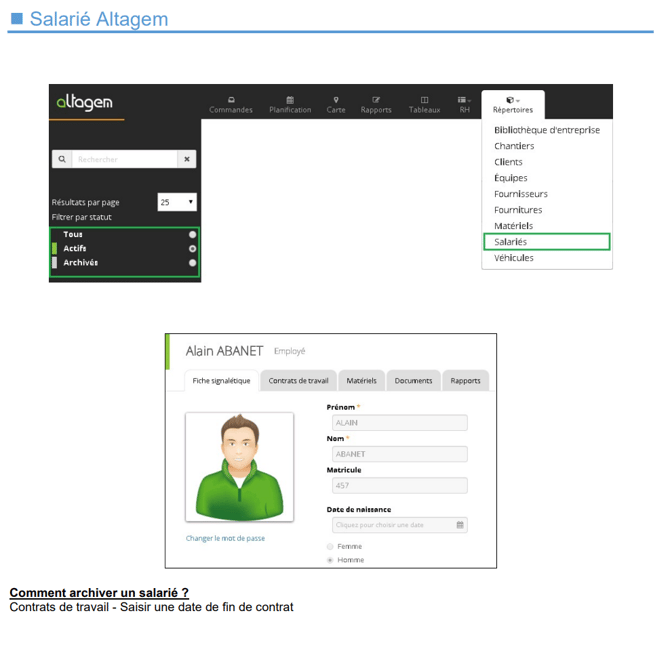Click the search magnifier icon
This screenshot has width=670, height=645.
pos(62,159)
